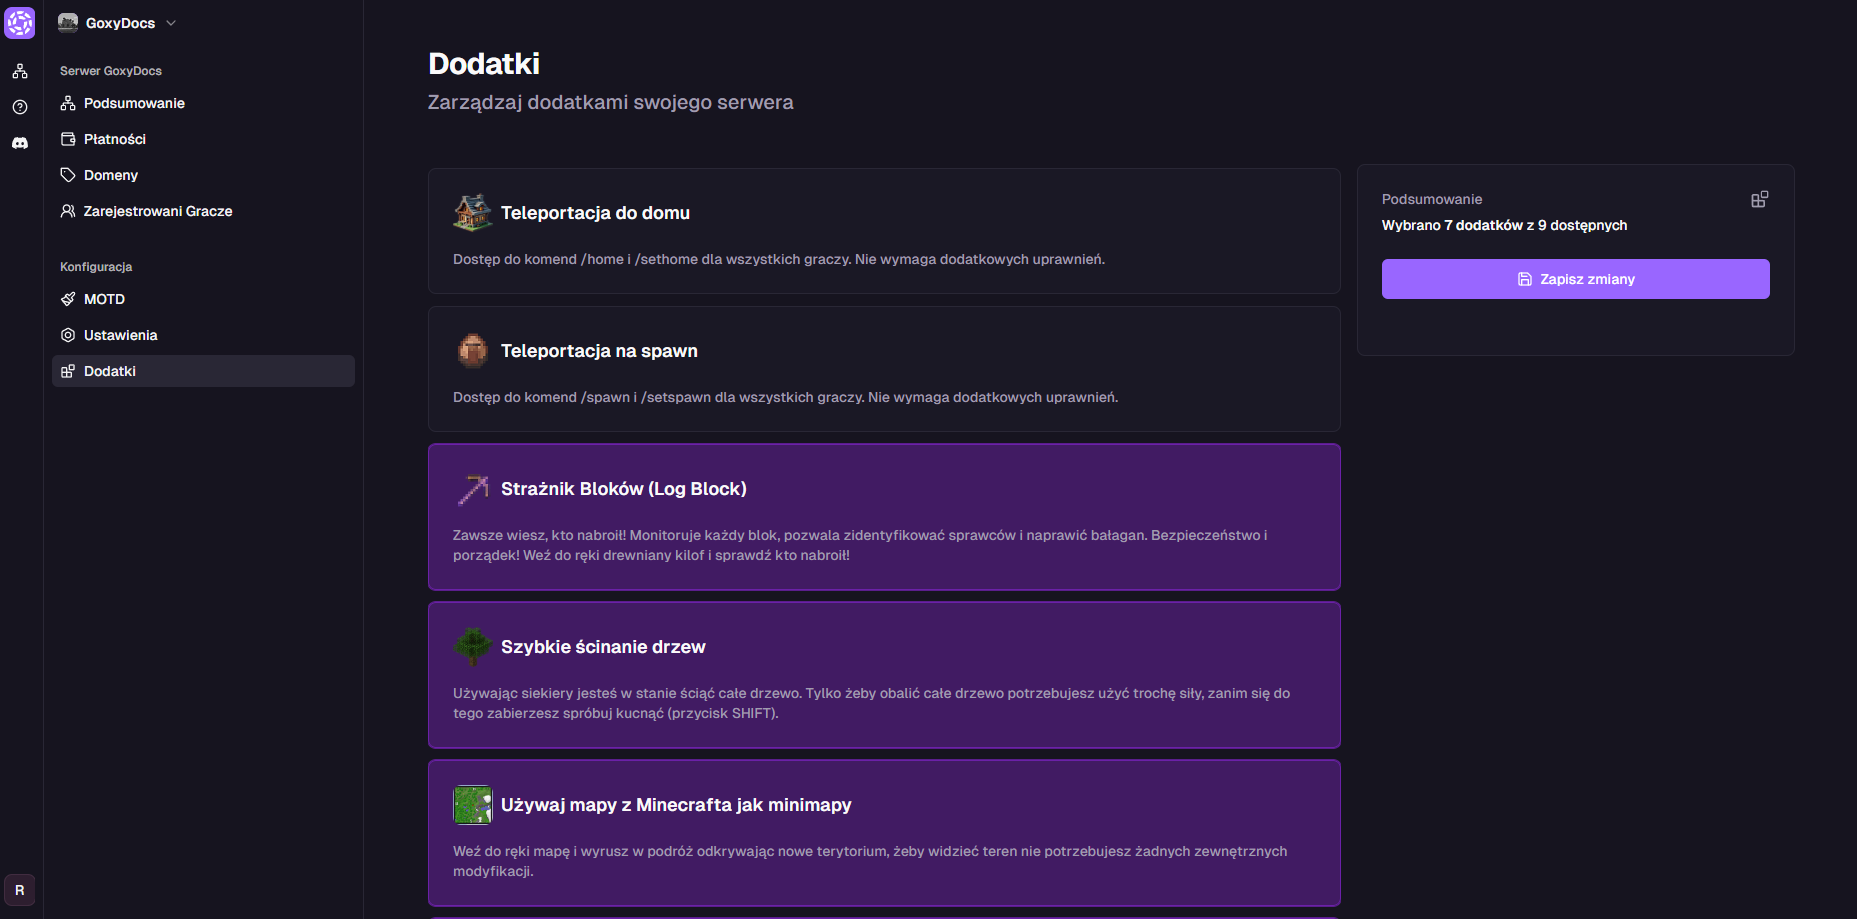This screenshot has width=1857, height=919.
Task: Open the servers network icon in left rail
Action: pyautogui.click(x=20, y=71)
